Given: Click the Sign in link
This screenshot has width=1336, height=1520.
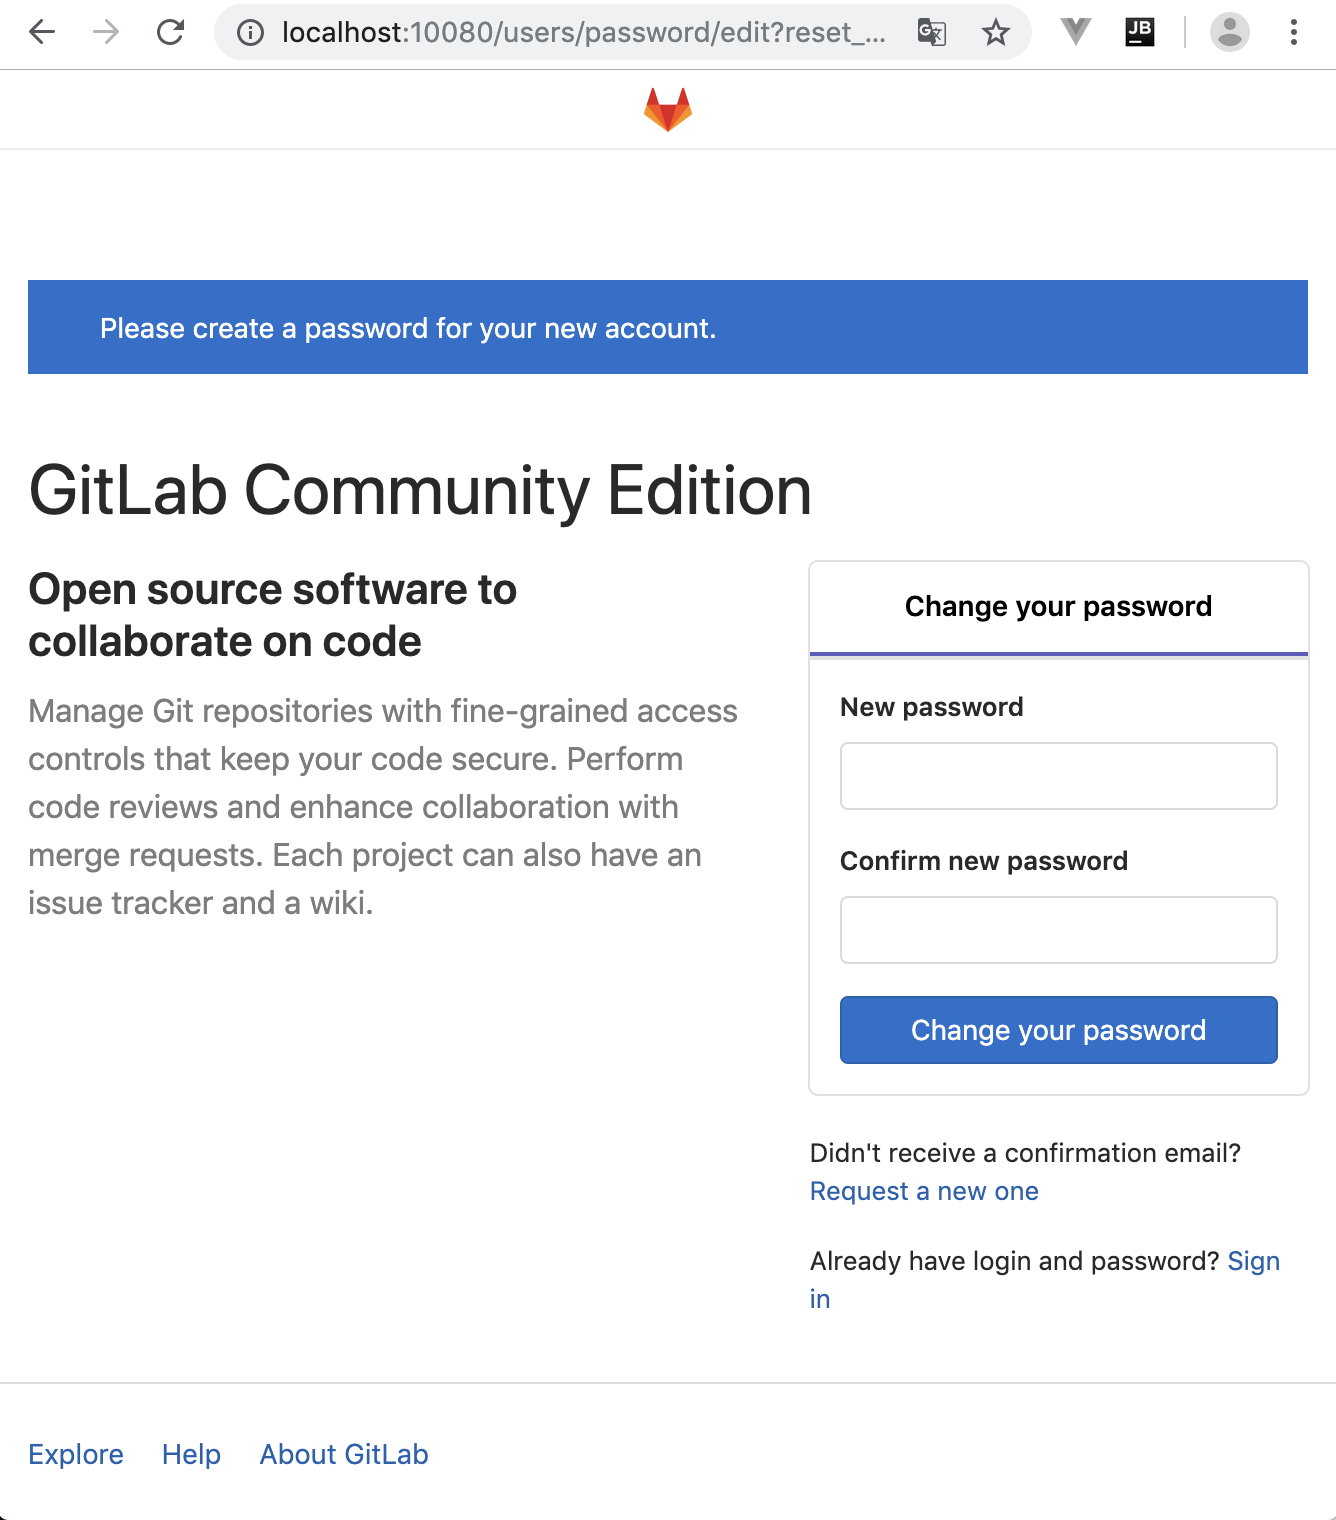Looking at the screenshot, I should pos(1254,1261).
